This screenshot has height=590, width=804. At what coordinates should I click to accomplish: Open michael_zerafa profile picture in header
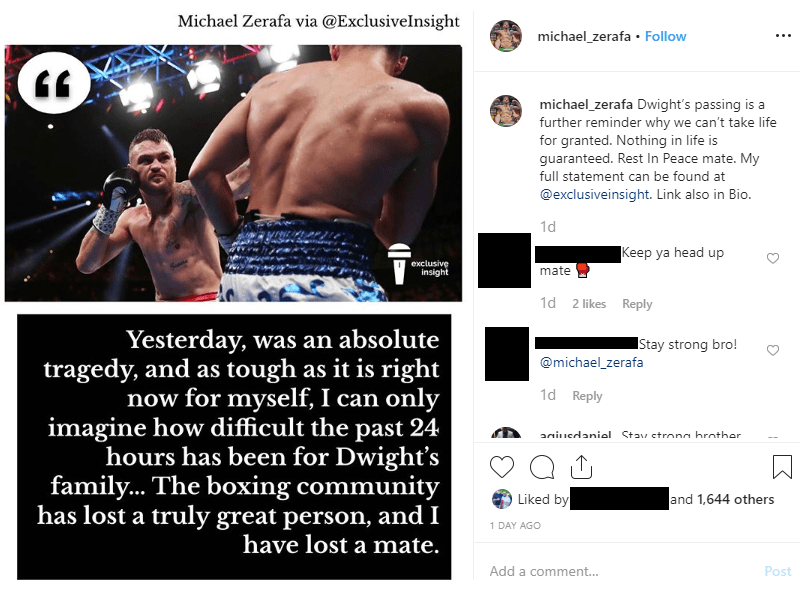[506, 36]
